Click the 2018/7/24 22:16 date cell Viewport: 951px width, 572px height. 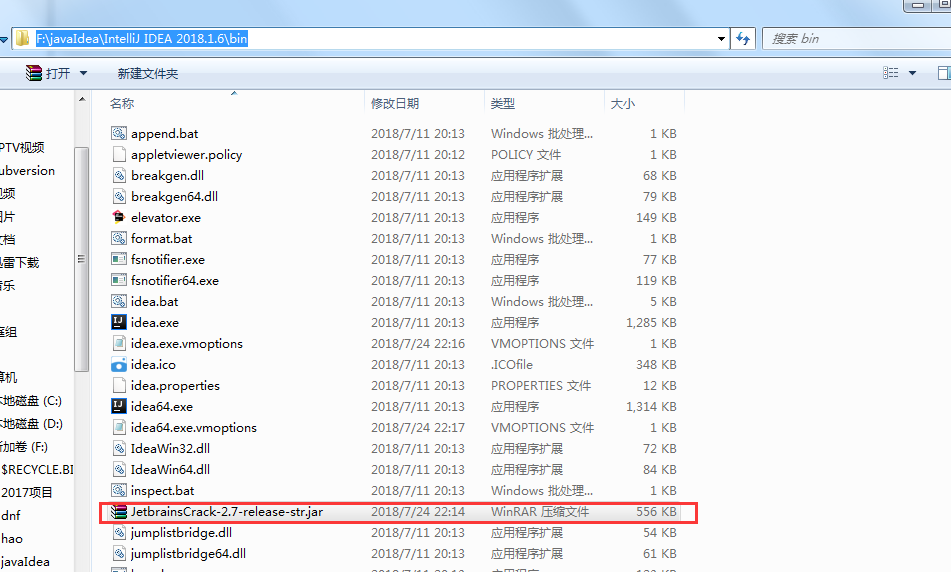tap(418, 344)
